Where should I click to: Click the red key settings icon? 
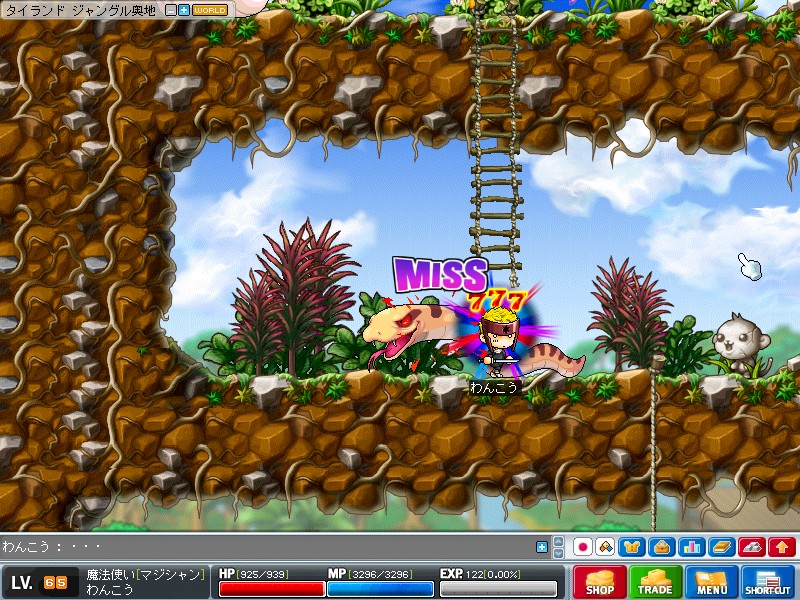pyautogui.click(x=752, y=547)
